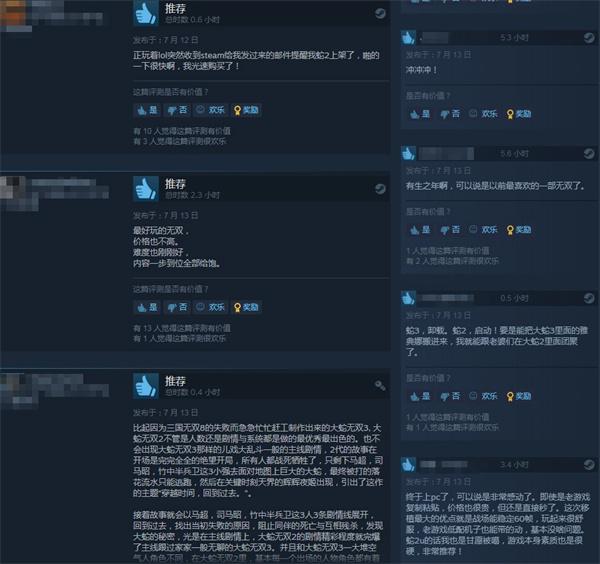Click the key icon on the 0.4 小时 review
This screenshot has width=600, height=564.
pos(380,386)
